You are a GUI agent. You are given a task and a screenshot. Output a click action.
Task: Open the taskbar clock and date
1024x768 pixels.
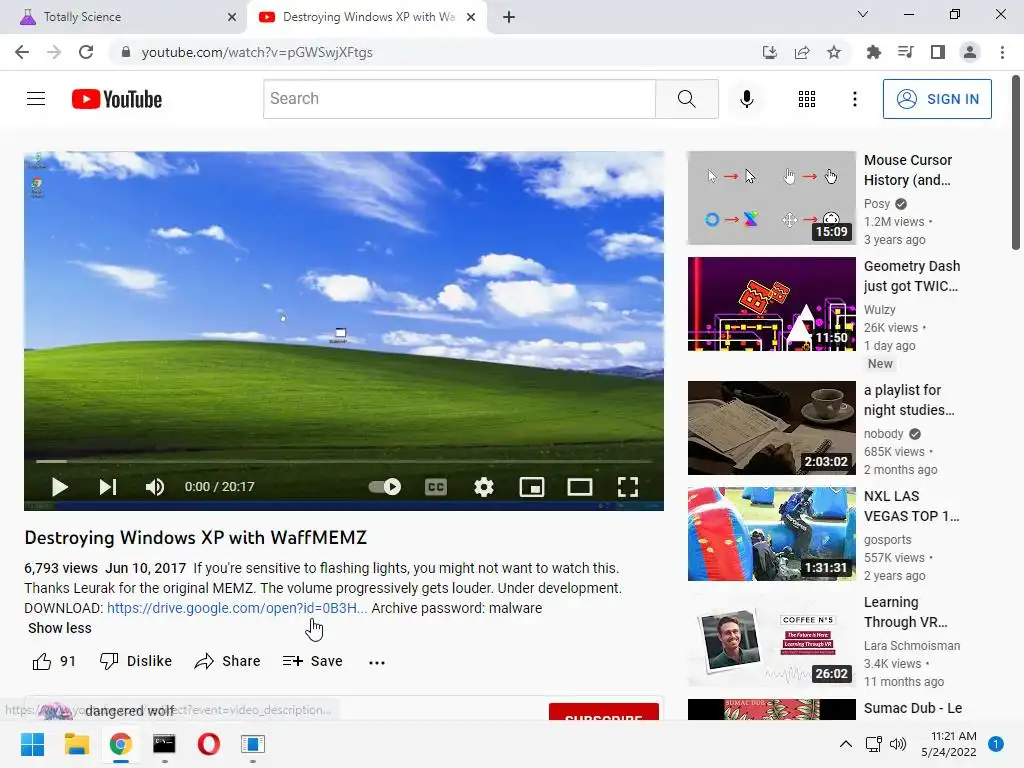pos(949,744)
